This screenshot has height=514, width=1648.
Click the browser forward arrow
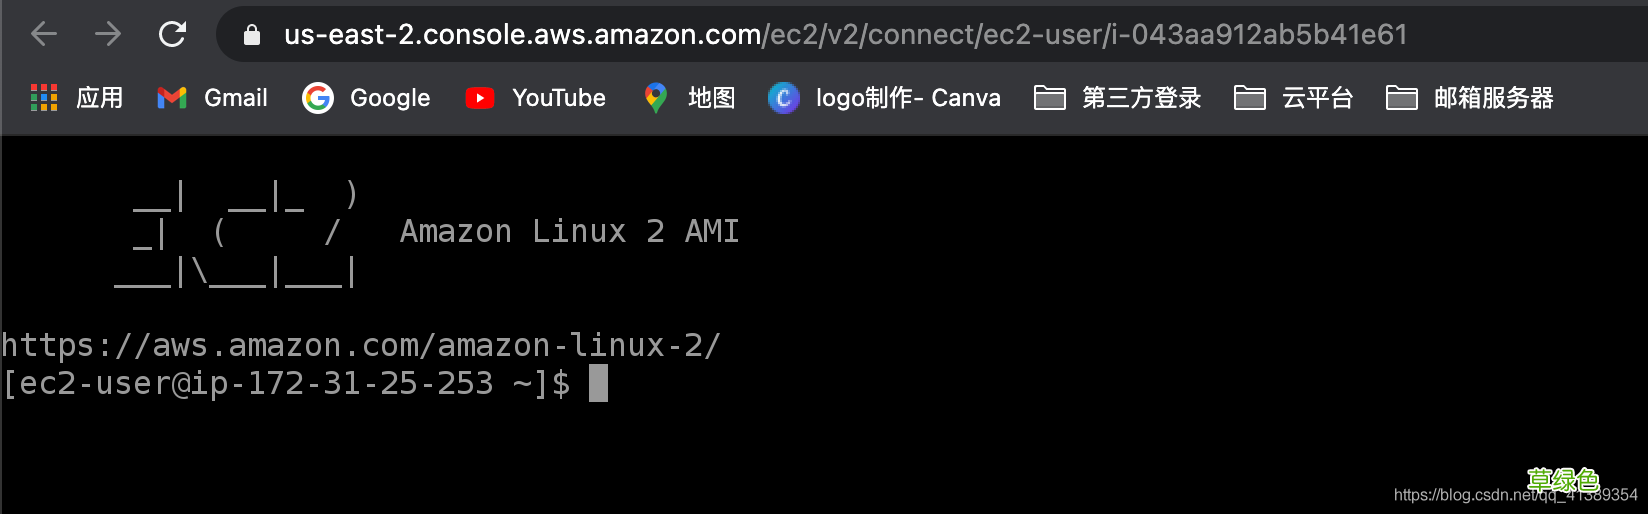pyautogui.click(x=108, y=35)
